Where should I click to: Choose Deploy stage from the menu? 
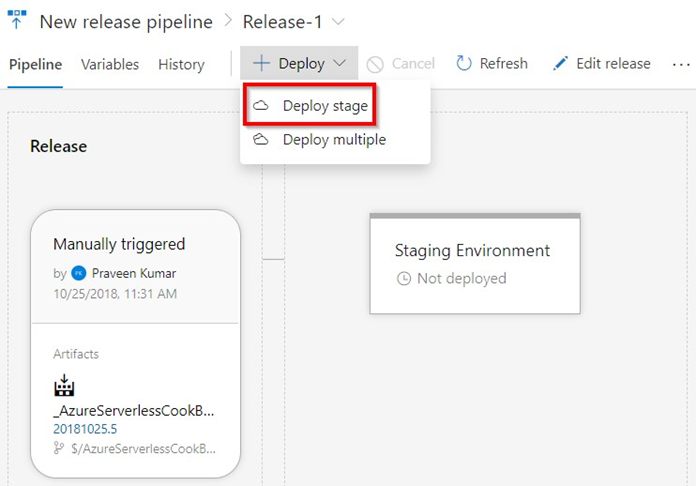[324, 105]
